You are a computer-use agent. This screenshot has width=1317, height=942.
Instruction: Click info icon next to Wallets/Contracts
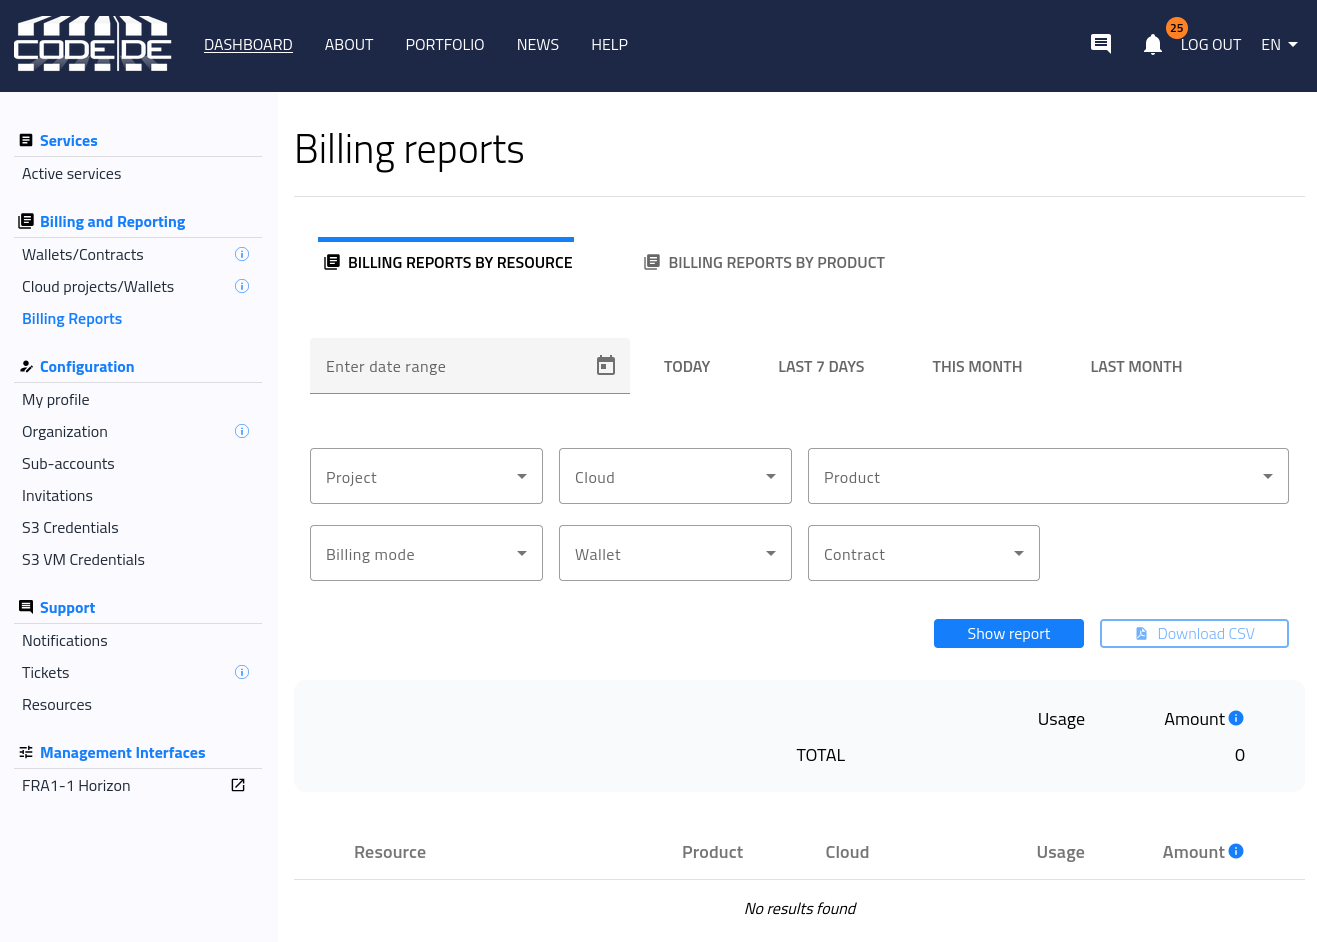point(241,255)
